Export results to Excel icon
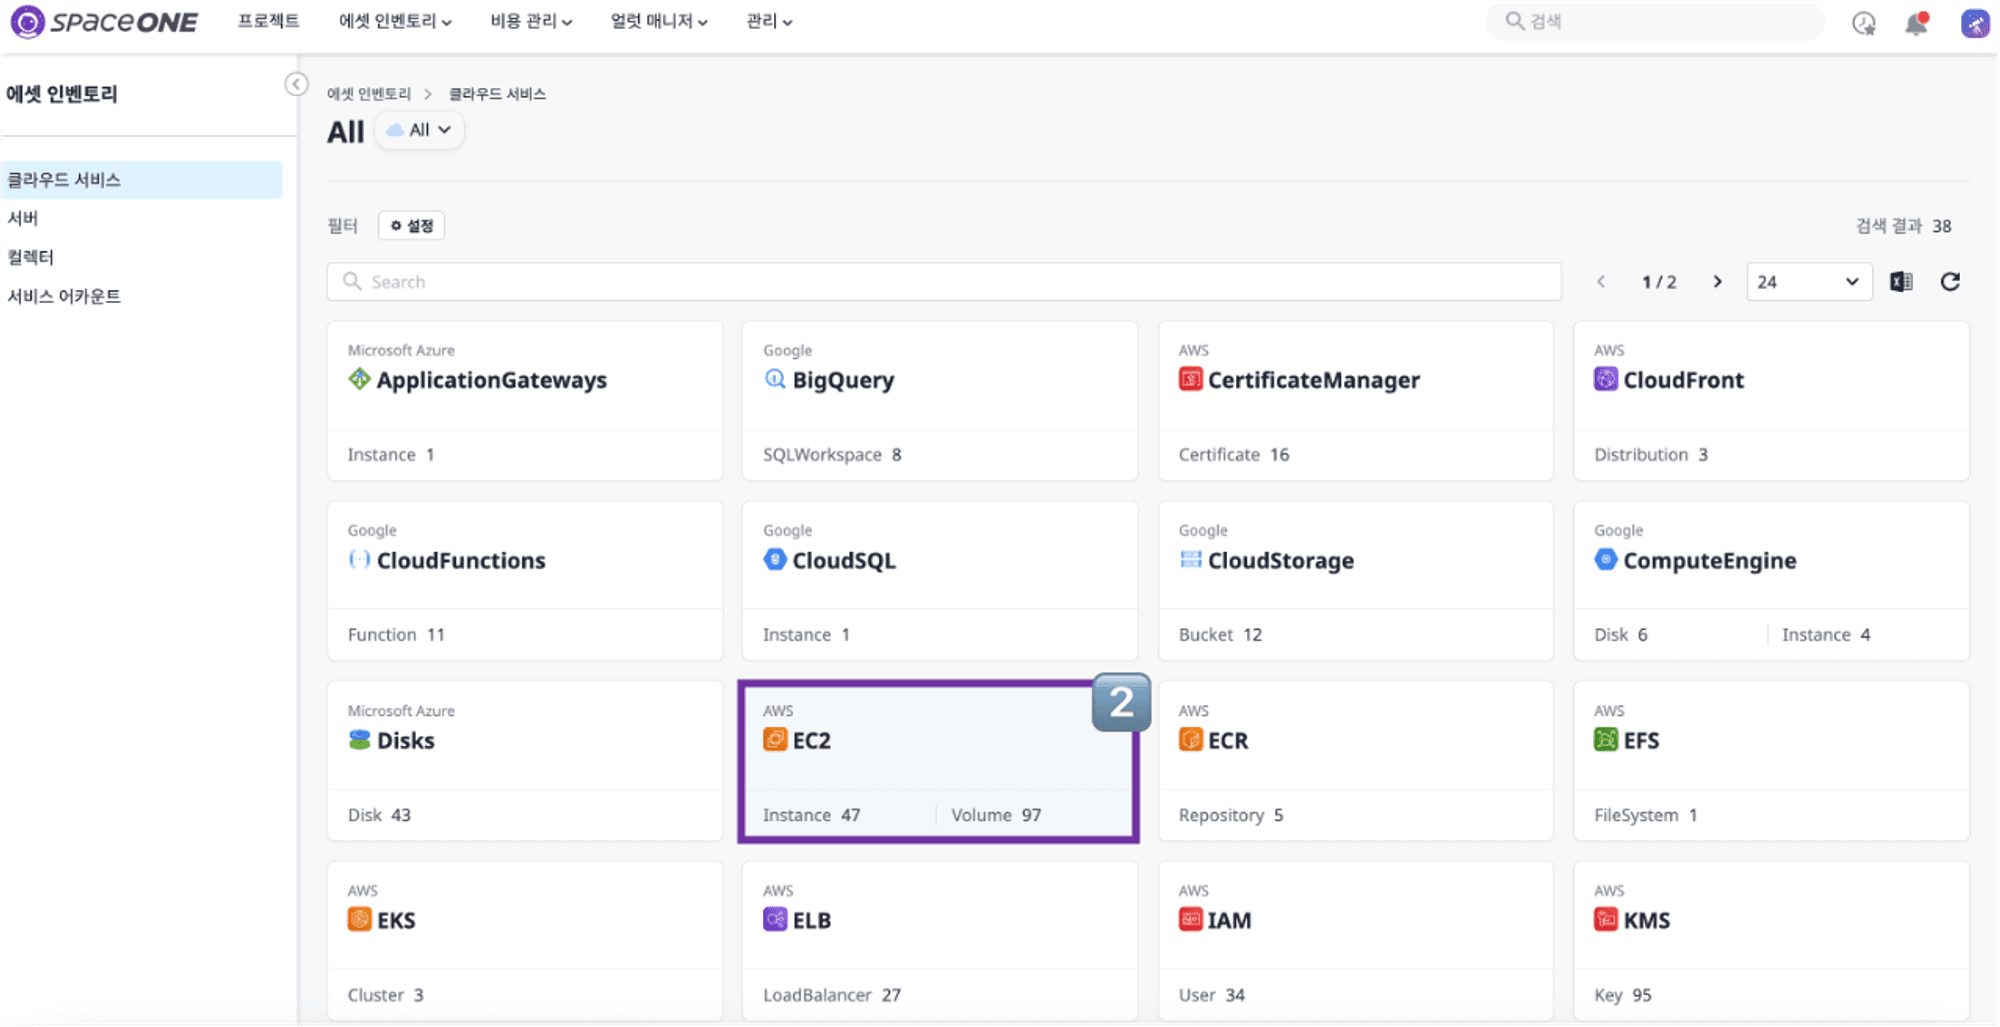 1901,282
